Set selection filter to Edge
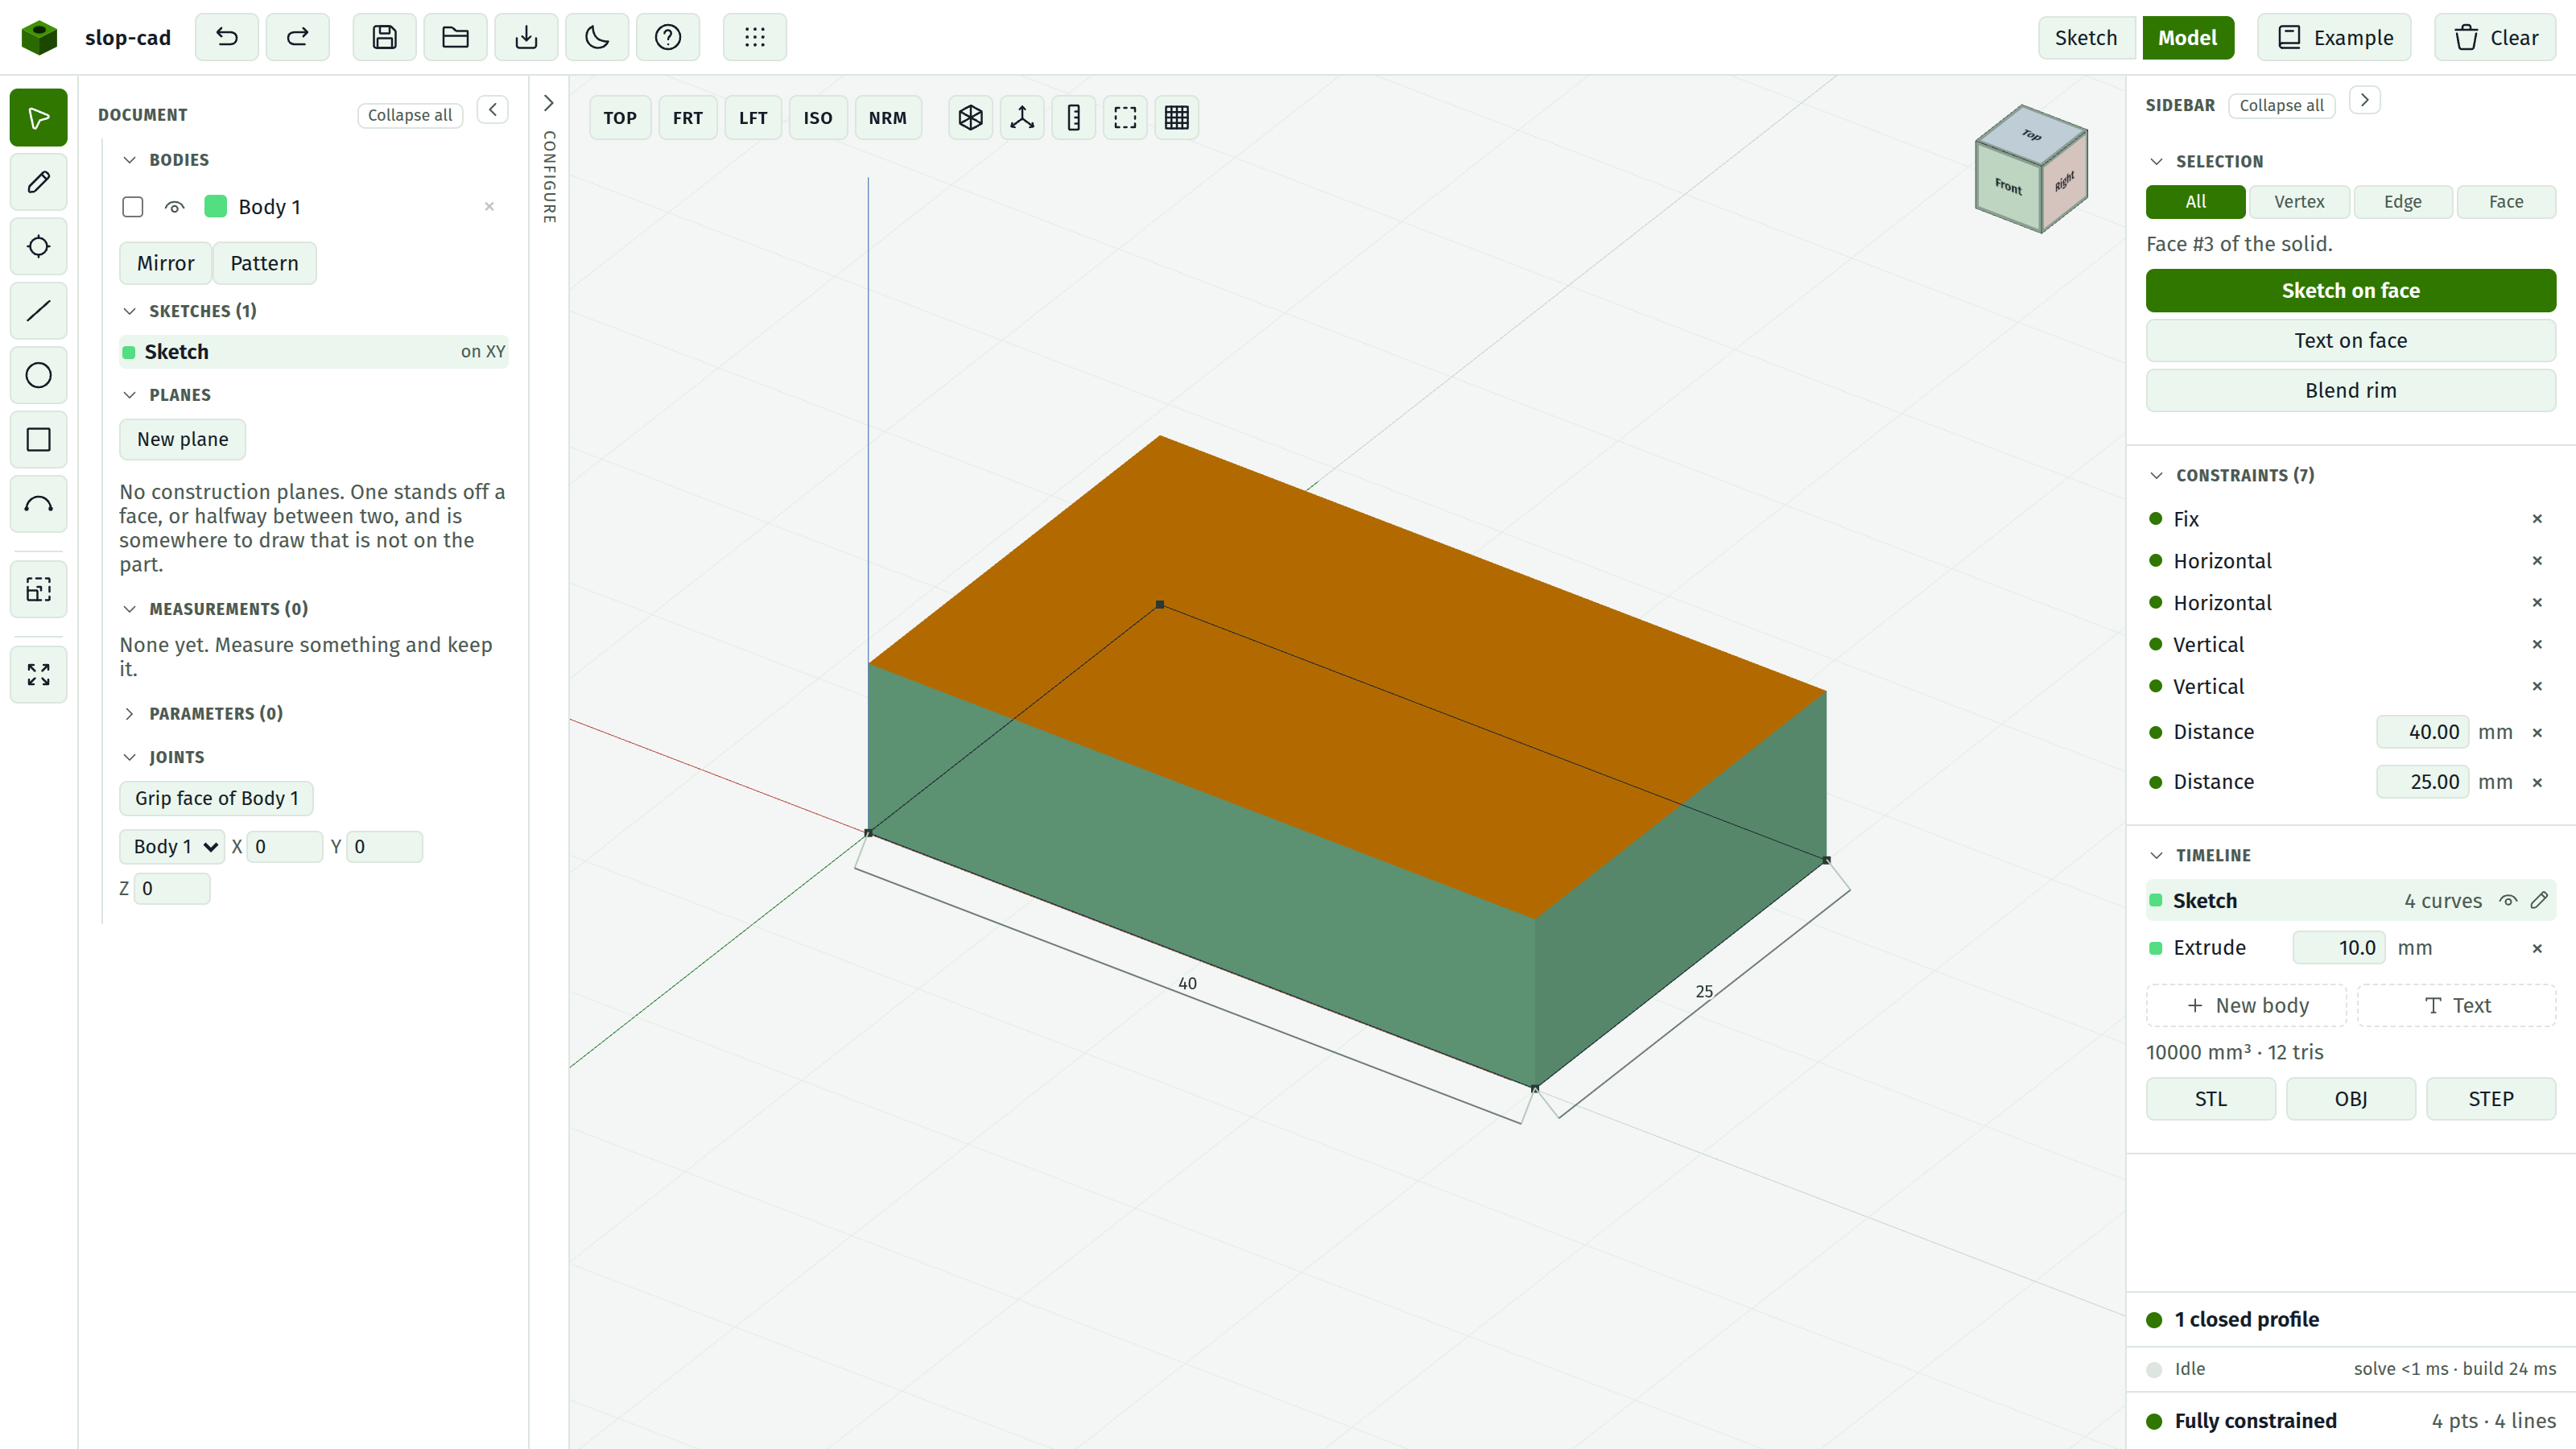 2403,202
